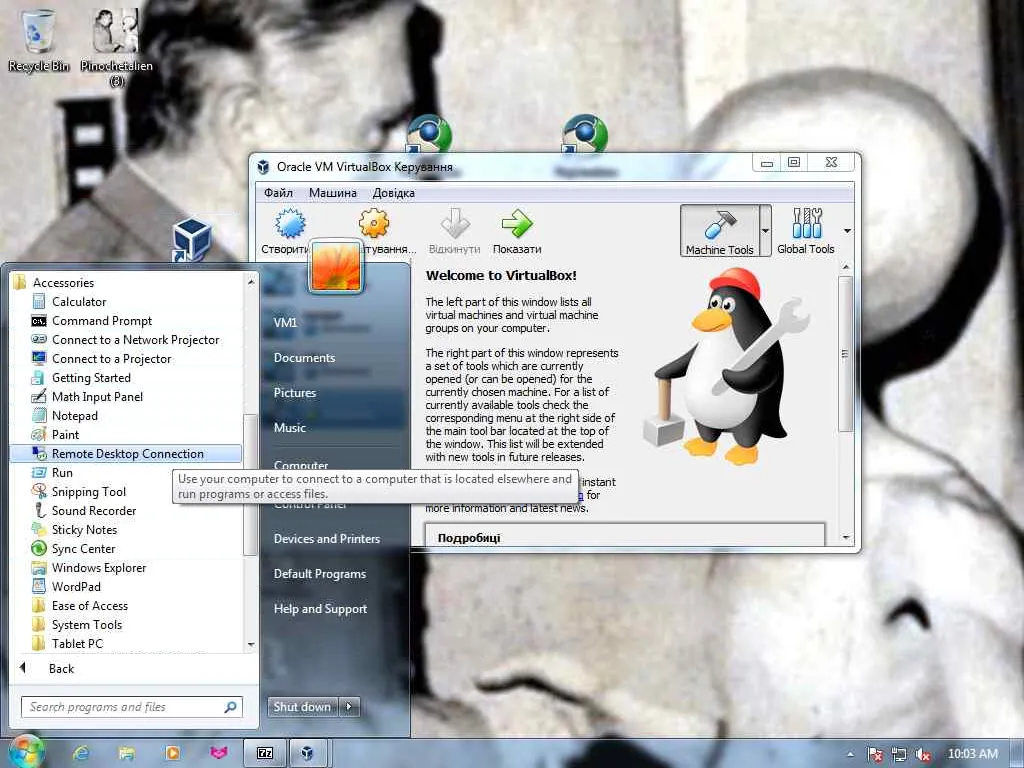Viewport: 1024px width, 768px height.
Task: Launch WordPad
Action: coord(76,586)
